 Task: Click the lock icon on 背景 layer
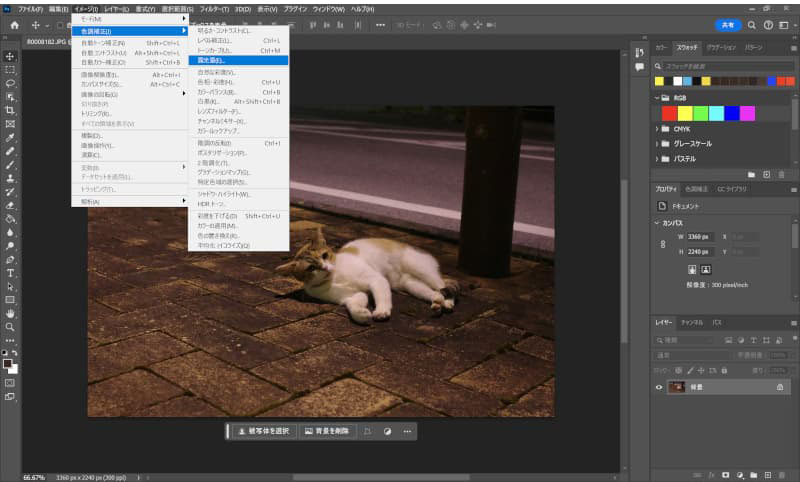click(x=779, y=386)
